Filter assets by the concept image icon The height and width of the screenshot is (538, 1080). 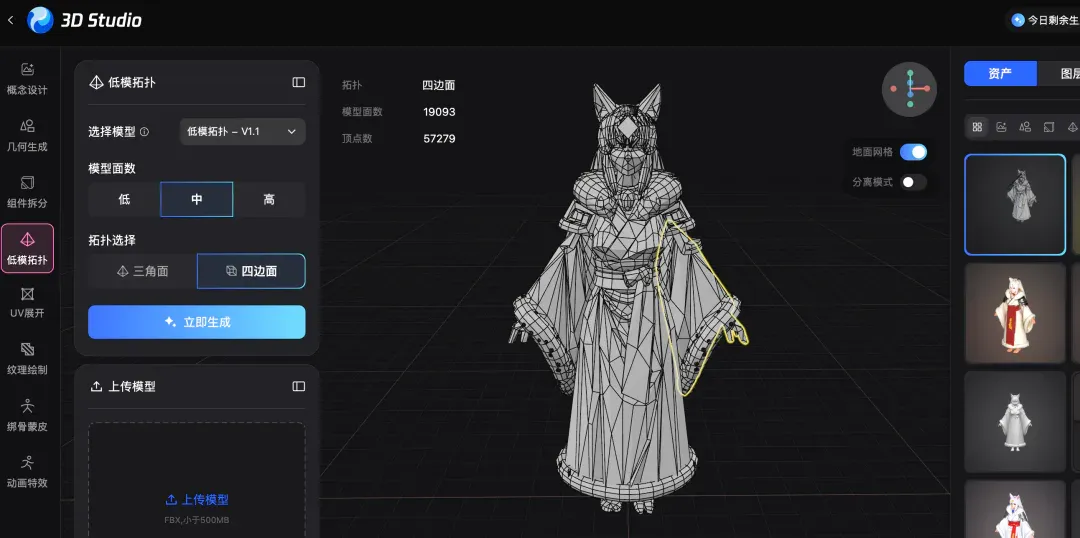(1001, 127)
